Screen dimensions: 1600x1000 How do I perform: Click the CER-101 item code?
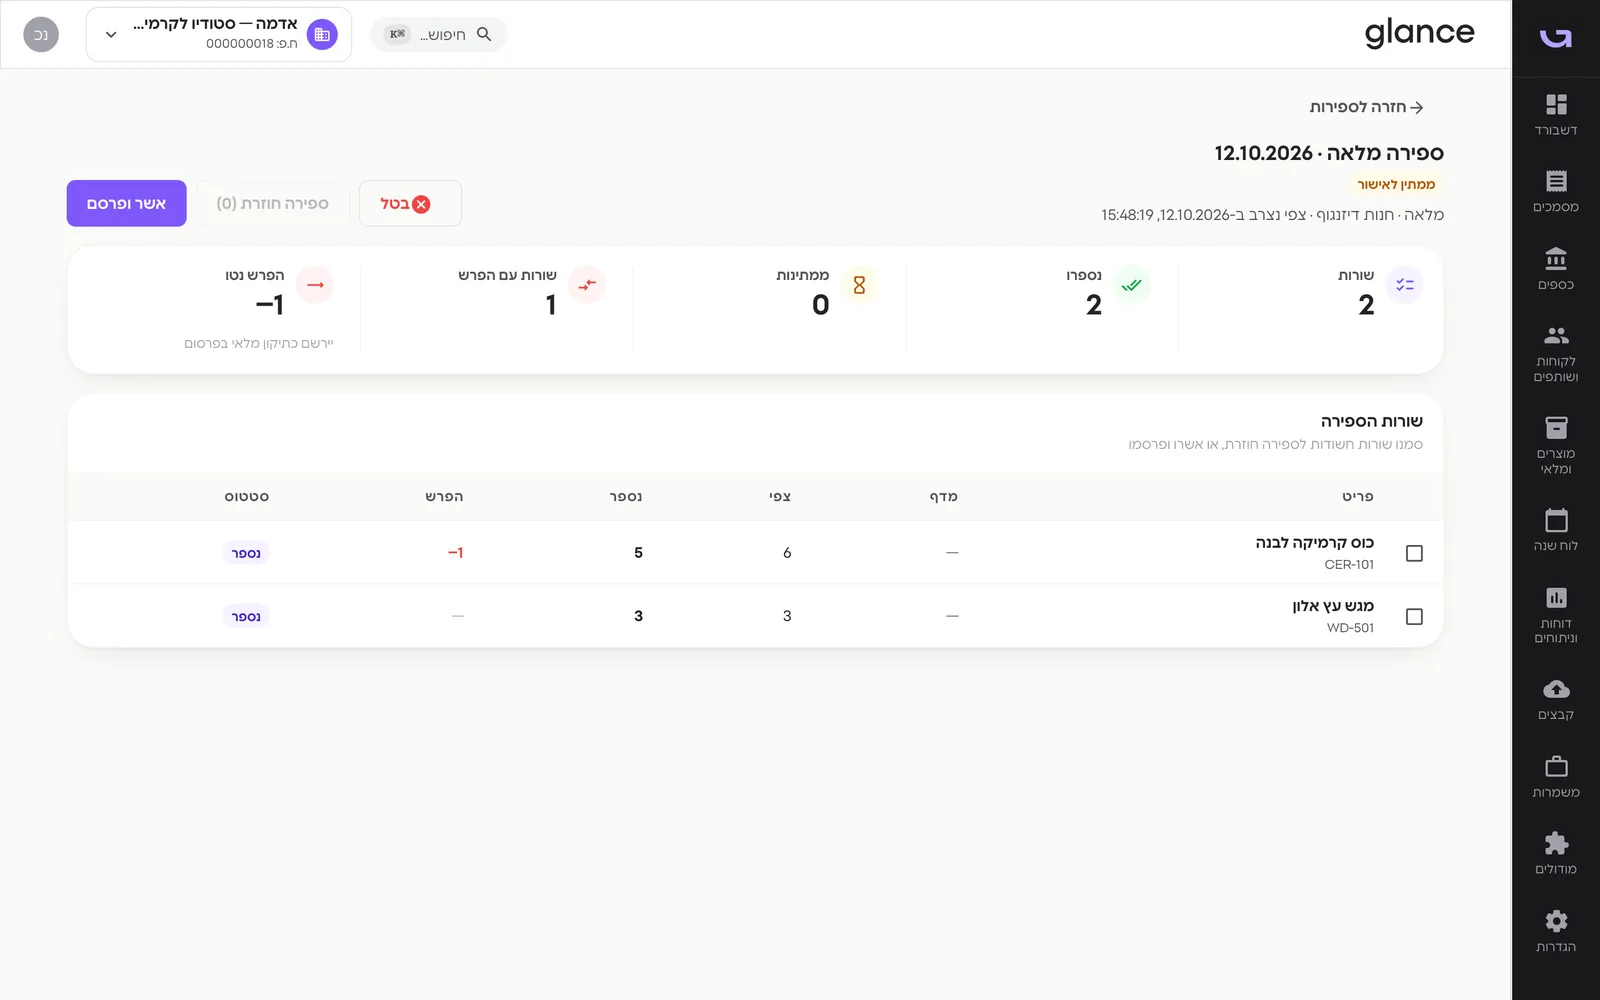click(1349, 565)
